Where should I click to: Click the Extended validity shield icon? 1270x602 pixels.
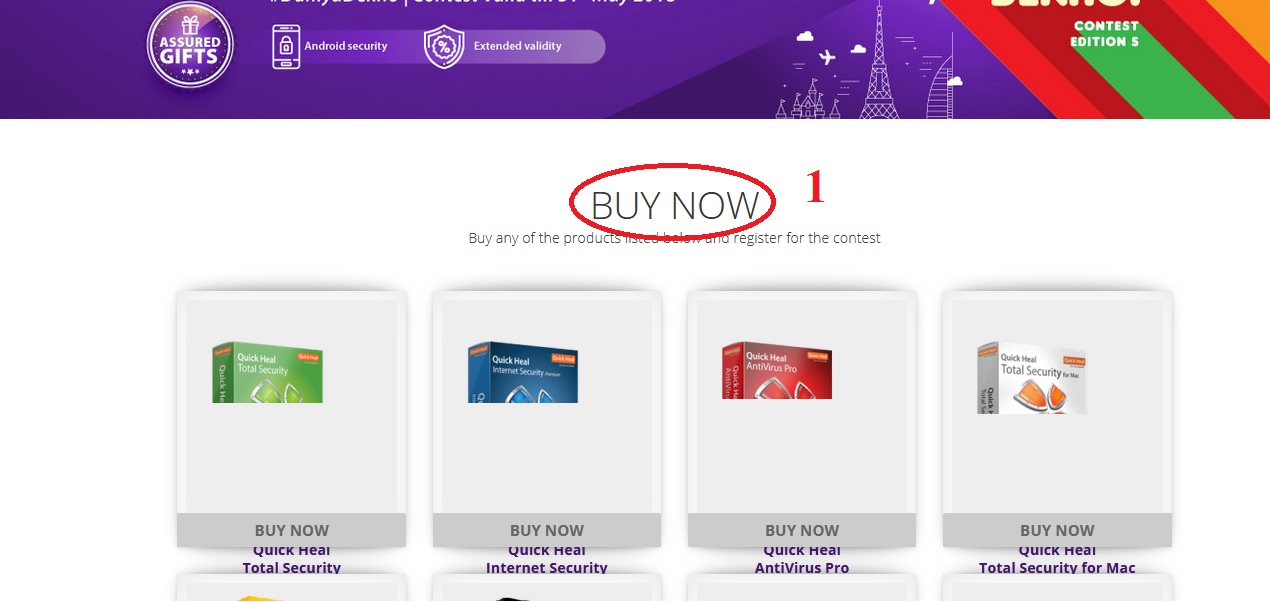tap(443, 46)
